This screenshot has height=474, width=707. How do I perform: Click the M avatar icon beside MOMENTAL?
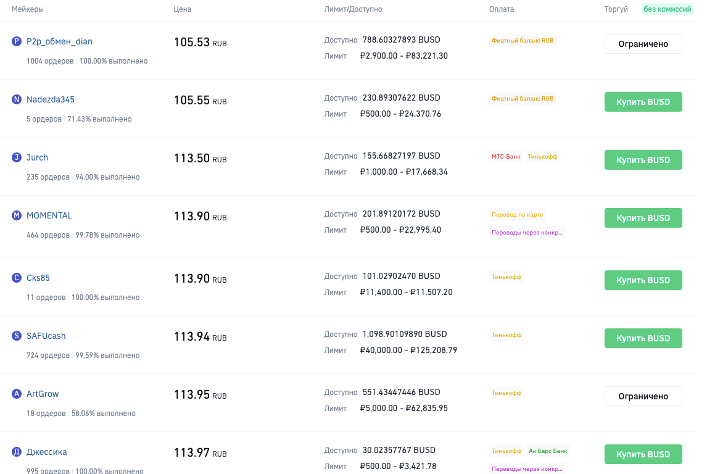(16, 216)
